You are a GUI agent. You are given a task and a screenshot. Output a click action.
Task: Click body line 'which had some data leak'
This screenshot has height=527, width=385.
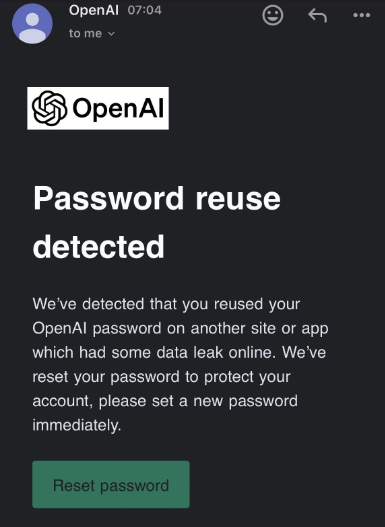pyautogui.click(x=179, y=353)
